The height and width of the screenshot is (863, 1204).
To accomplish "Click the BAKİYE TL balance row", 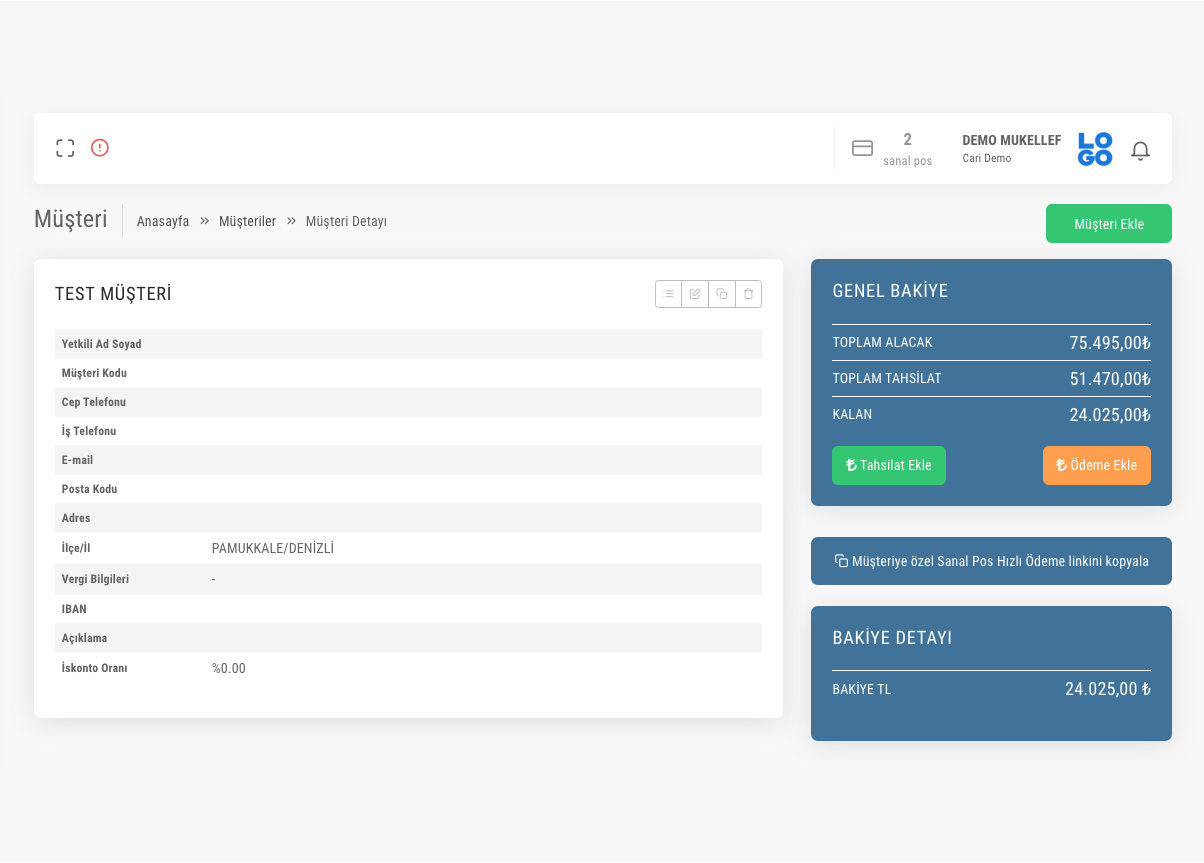I will pos(991,689).
